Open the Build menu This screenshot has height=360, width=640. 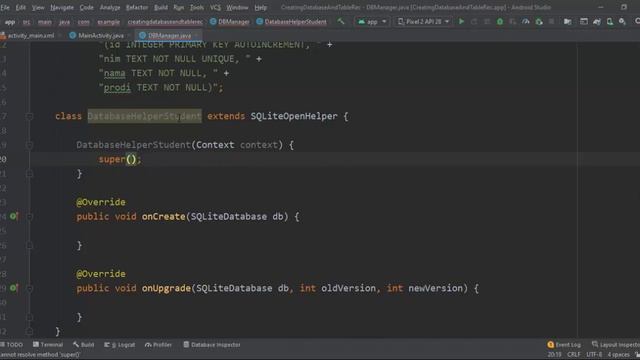tap(161, 7)
